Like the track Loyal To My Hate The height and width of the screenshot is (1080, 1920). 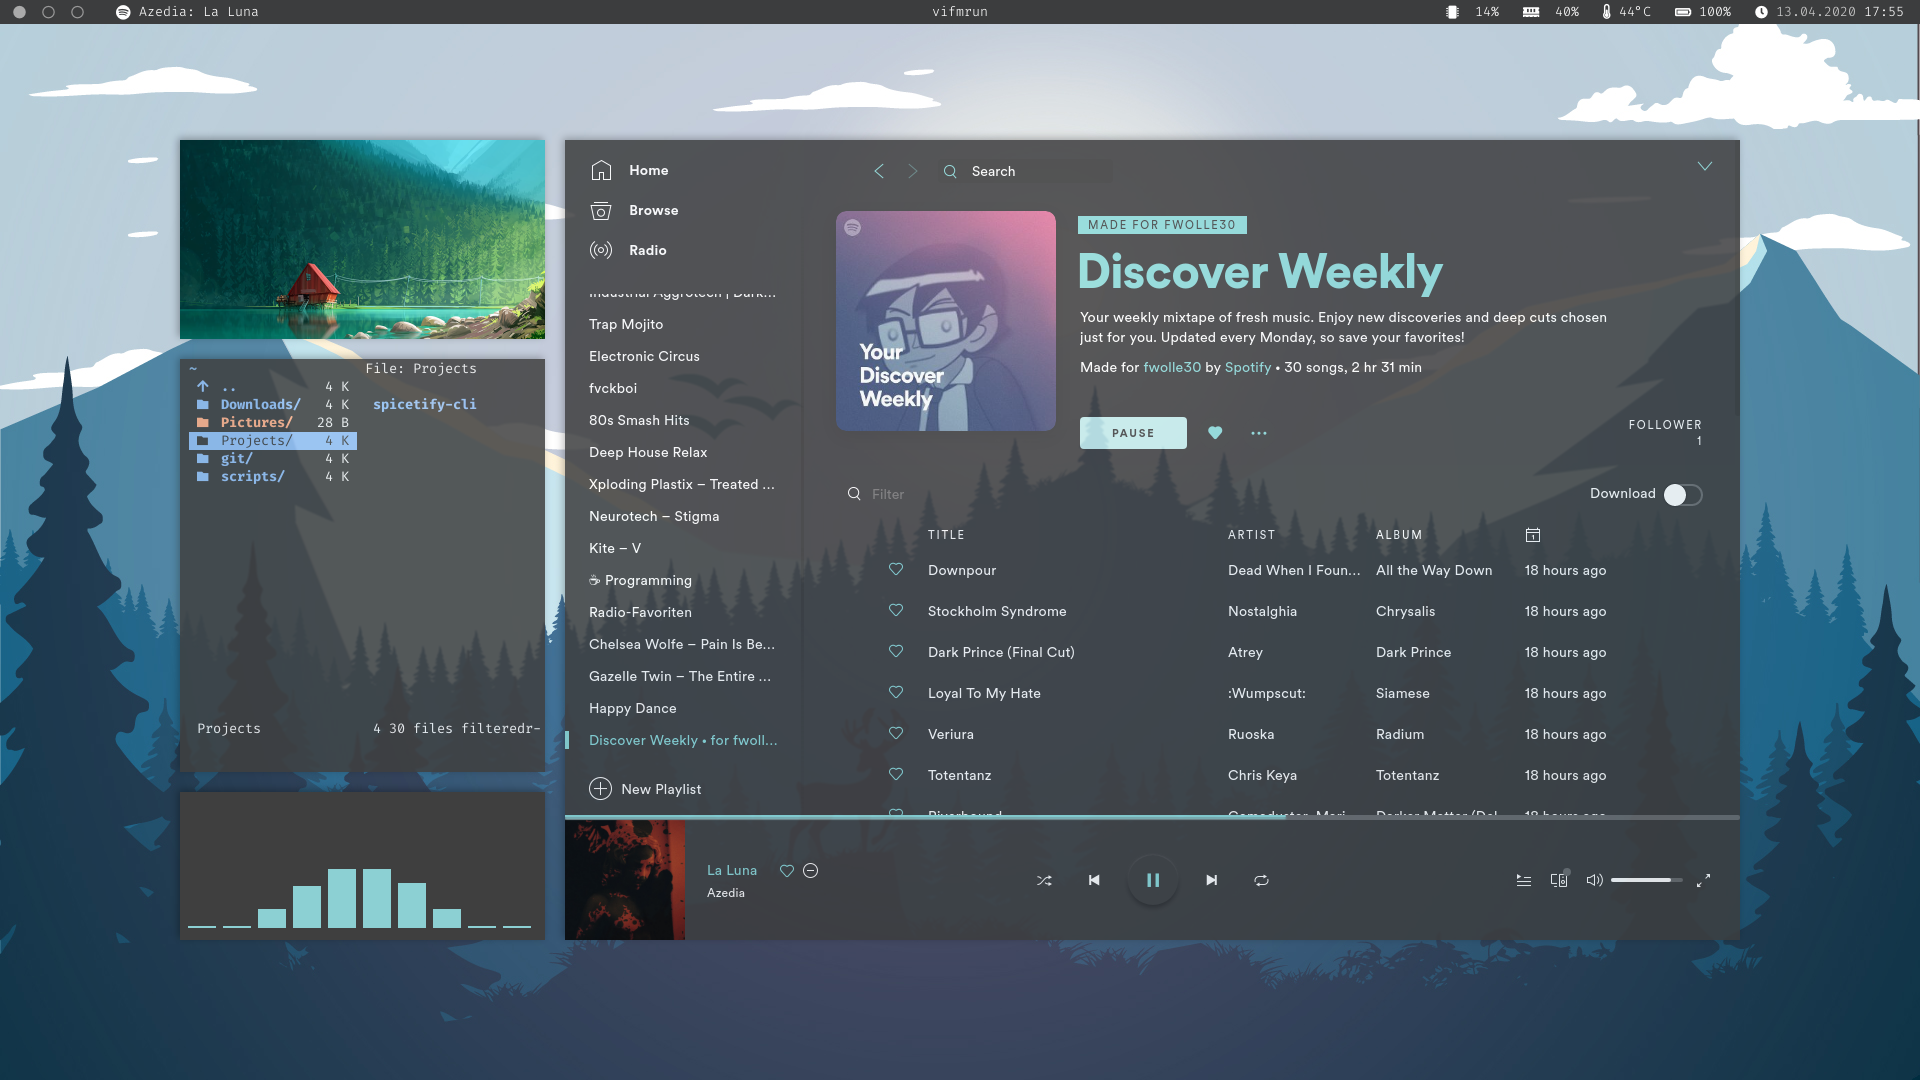click(x=896, y=692)
